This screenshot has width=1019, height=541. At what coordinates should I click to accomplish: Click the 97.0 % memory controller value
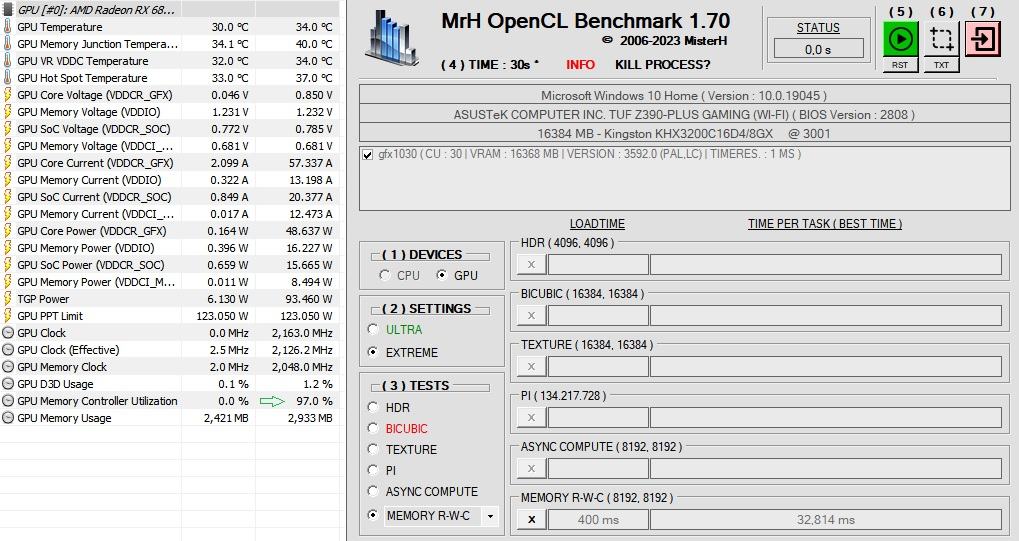point(315,401)
